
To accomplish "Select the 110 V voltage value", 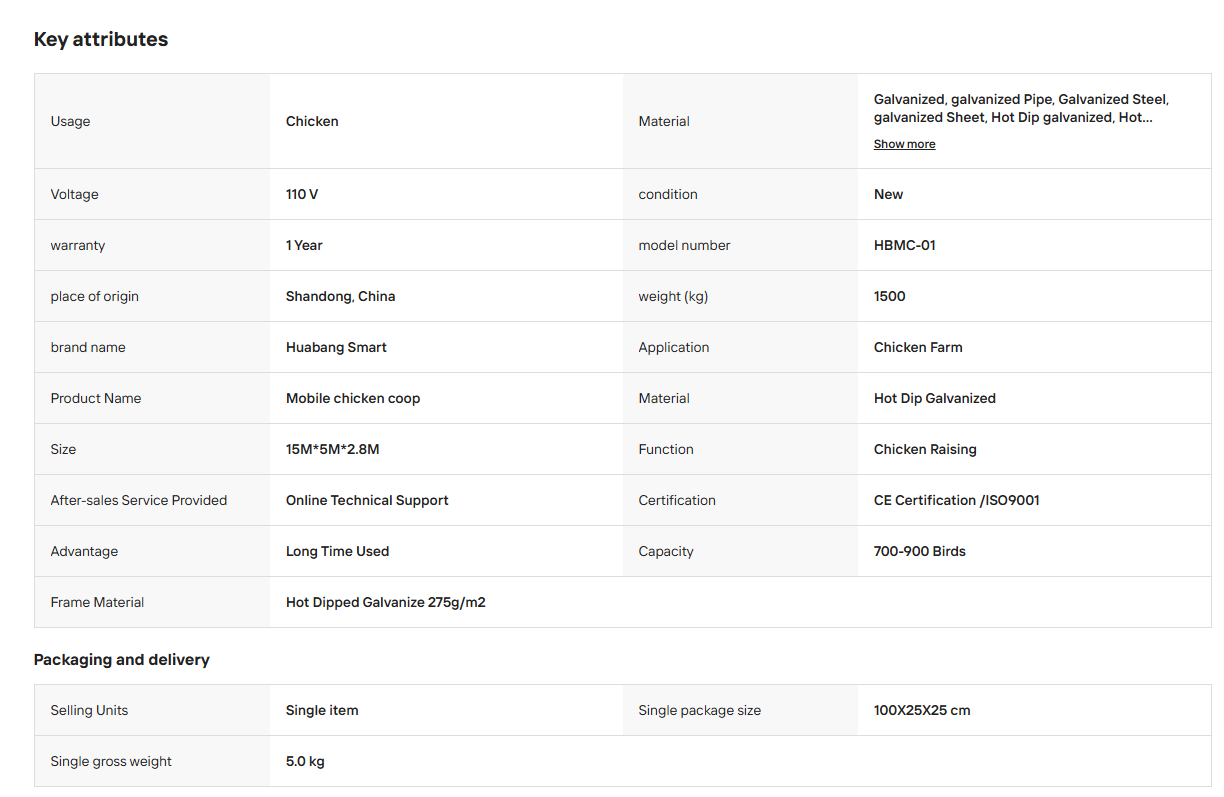I will [302, 194].
